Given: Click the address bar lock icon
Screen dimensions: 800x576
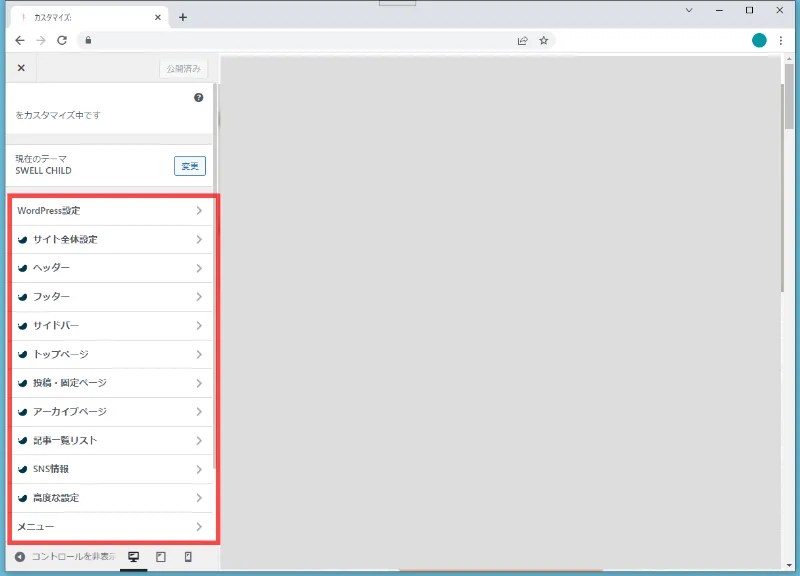Looking at the screenshot, I should pyautogui.click(x=88, y=40).
